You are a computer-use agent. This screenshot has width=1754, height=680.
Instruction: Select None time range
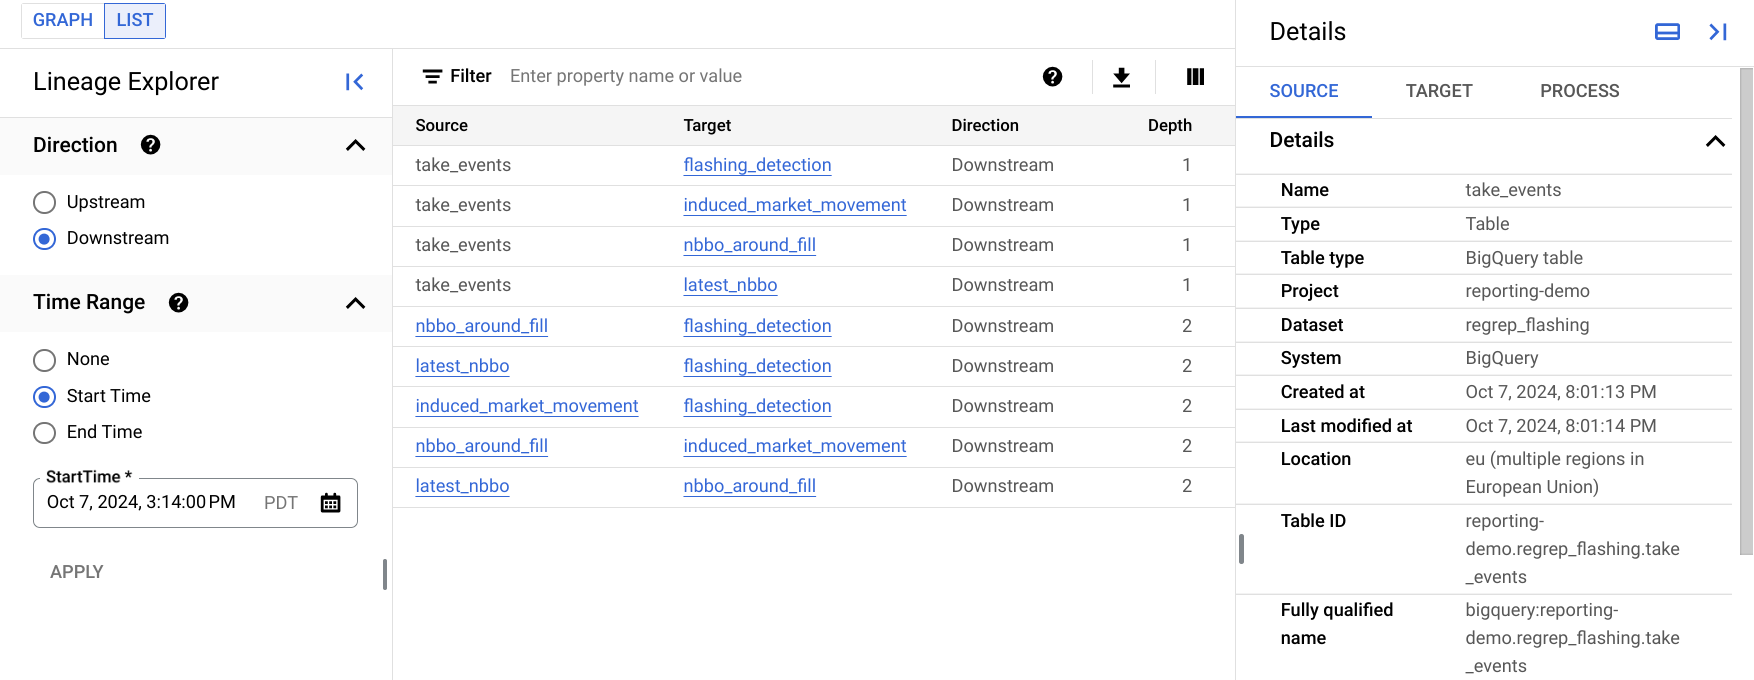click(44, 360)
